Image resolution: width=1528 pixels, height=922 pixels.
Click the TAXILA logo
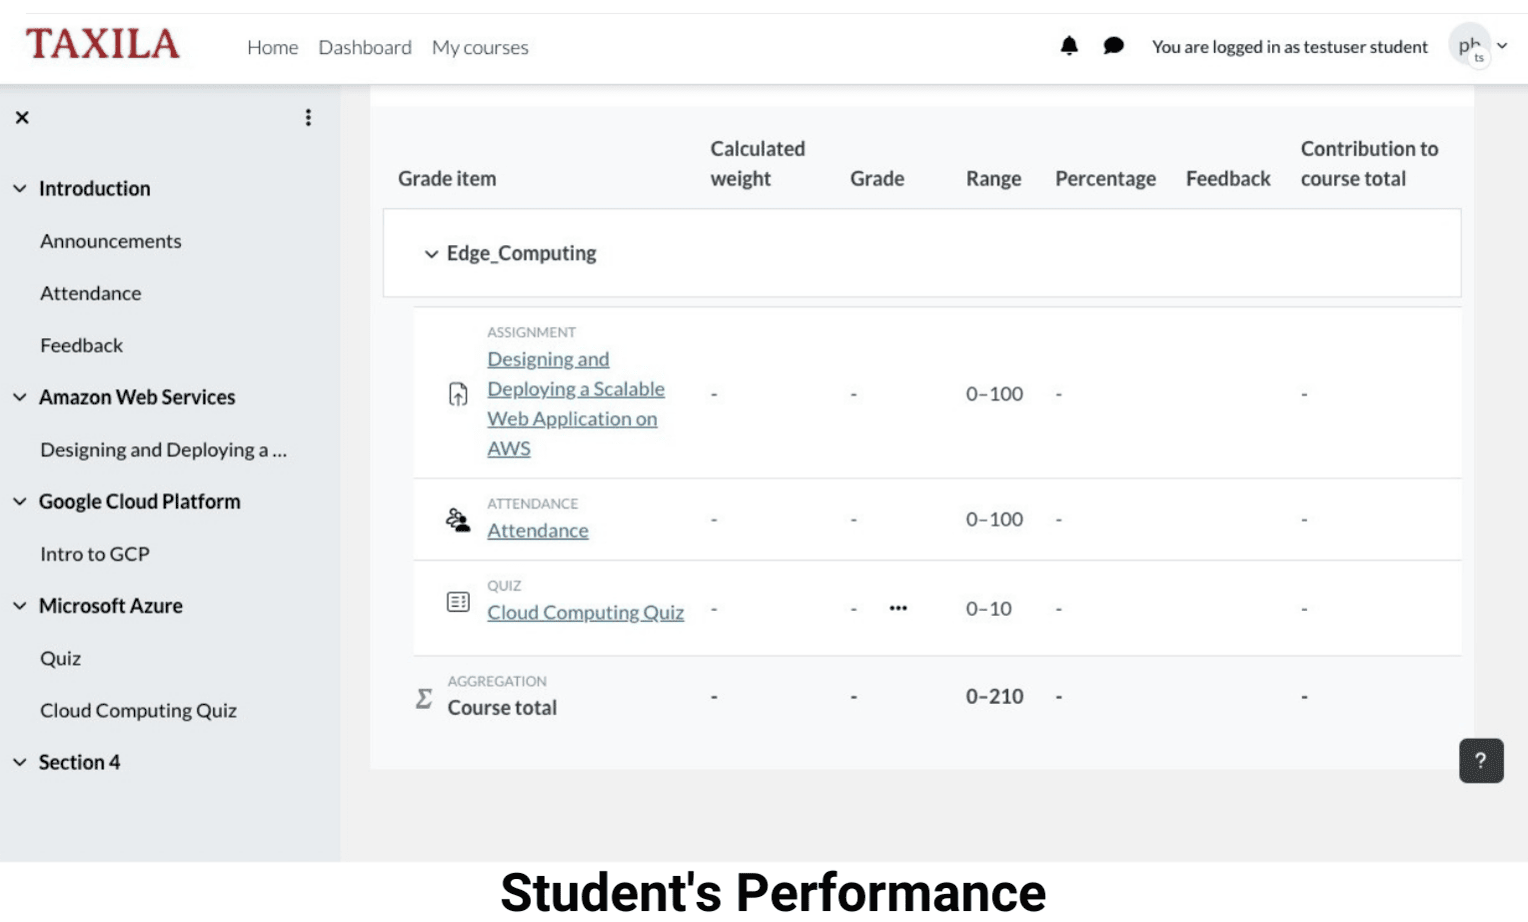[103, 44]
